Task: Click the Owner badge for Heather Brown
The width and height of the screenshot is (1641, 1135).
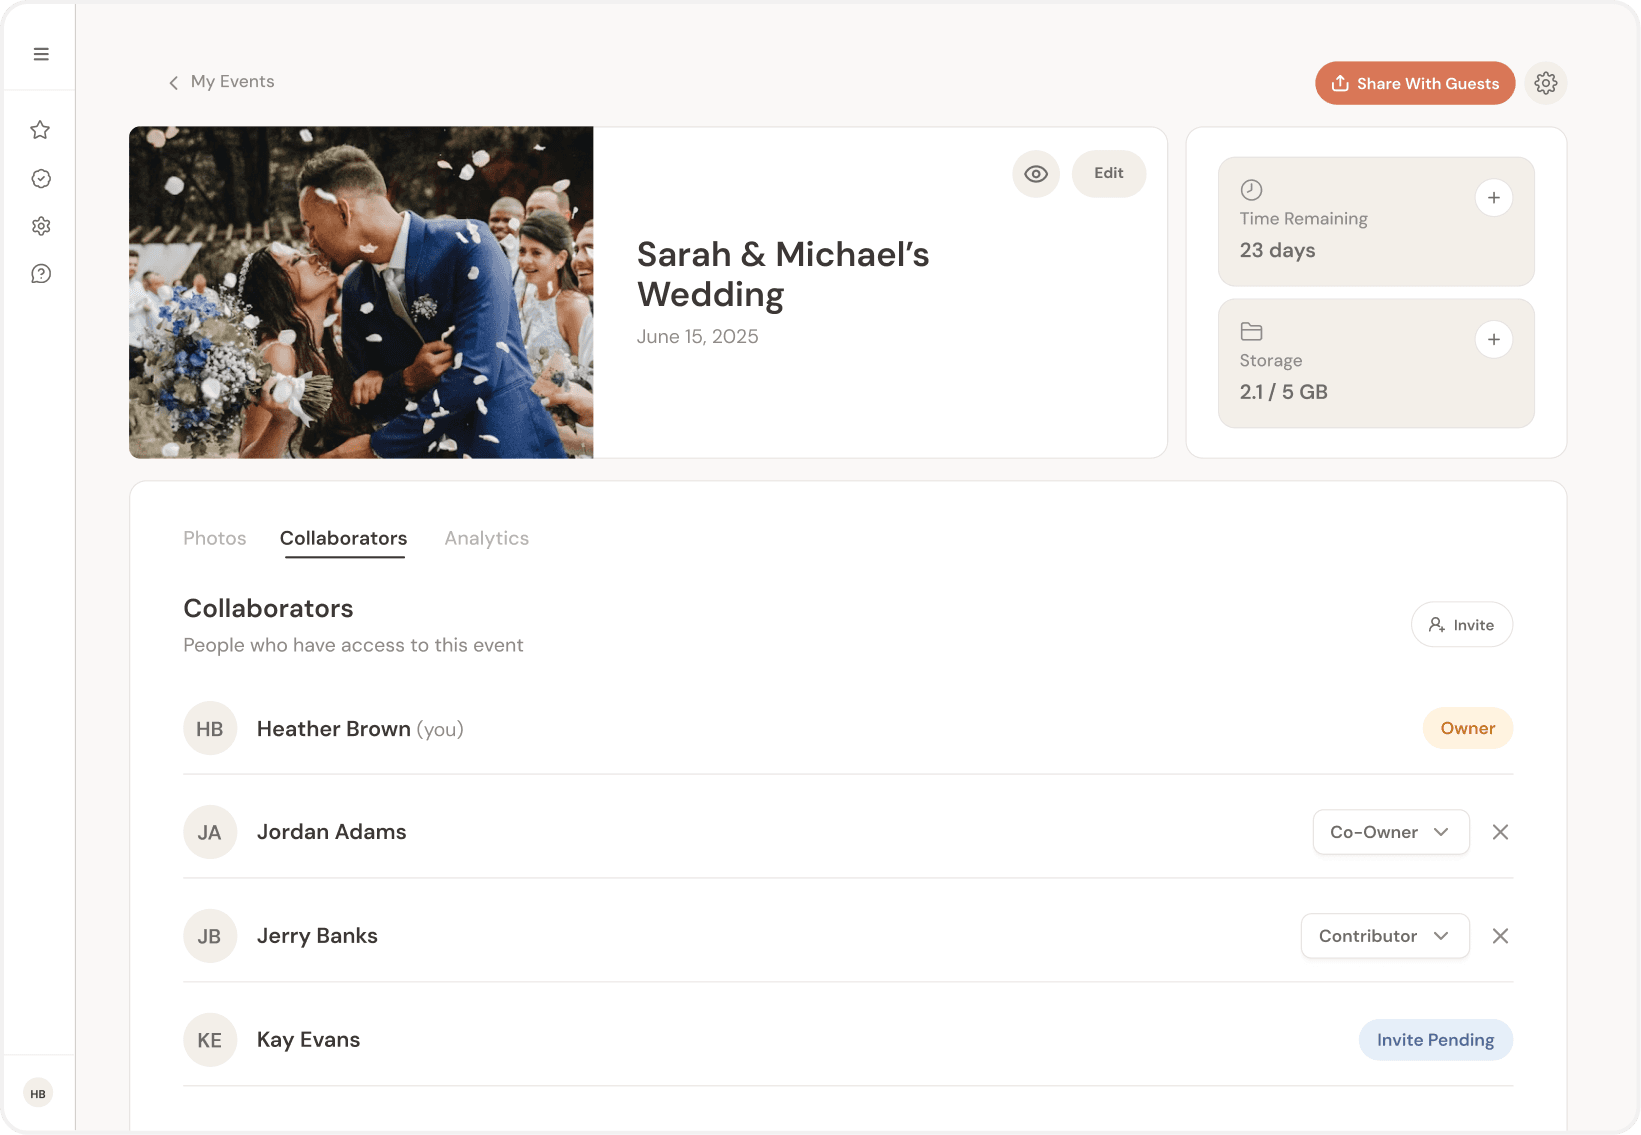Action: (x=1468, y=729)
